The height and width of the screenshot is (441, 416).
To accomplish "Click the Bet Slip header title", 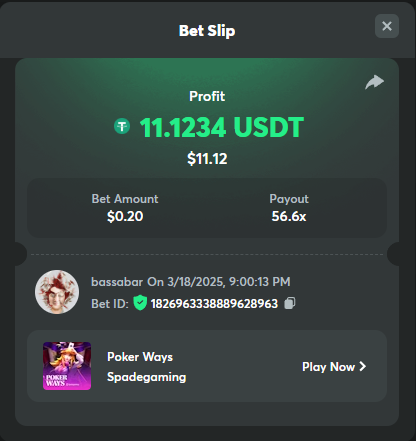I will point(207,31).
